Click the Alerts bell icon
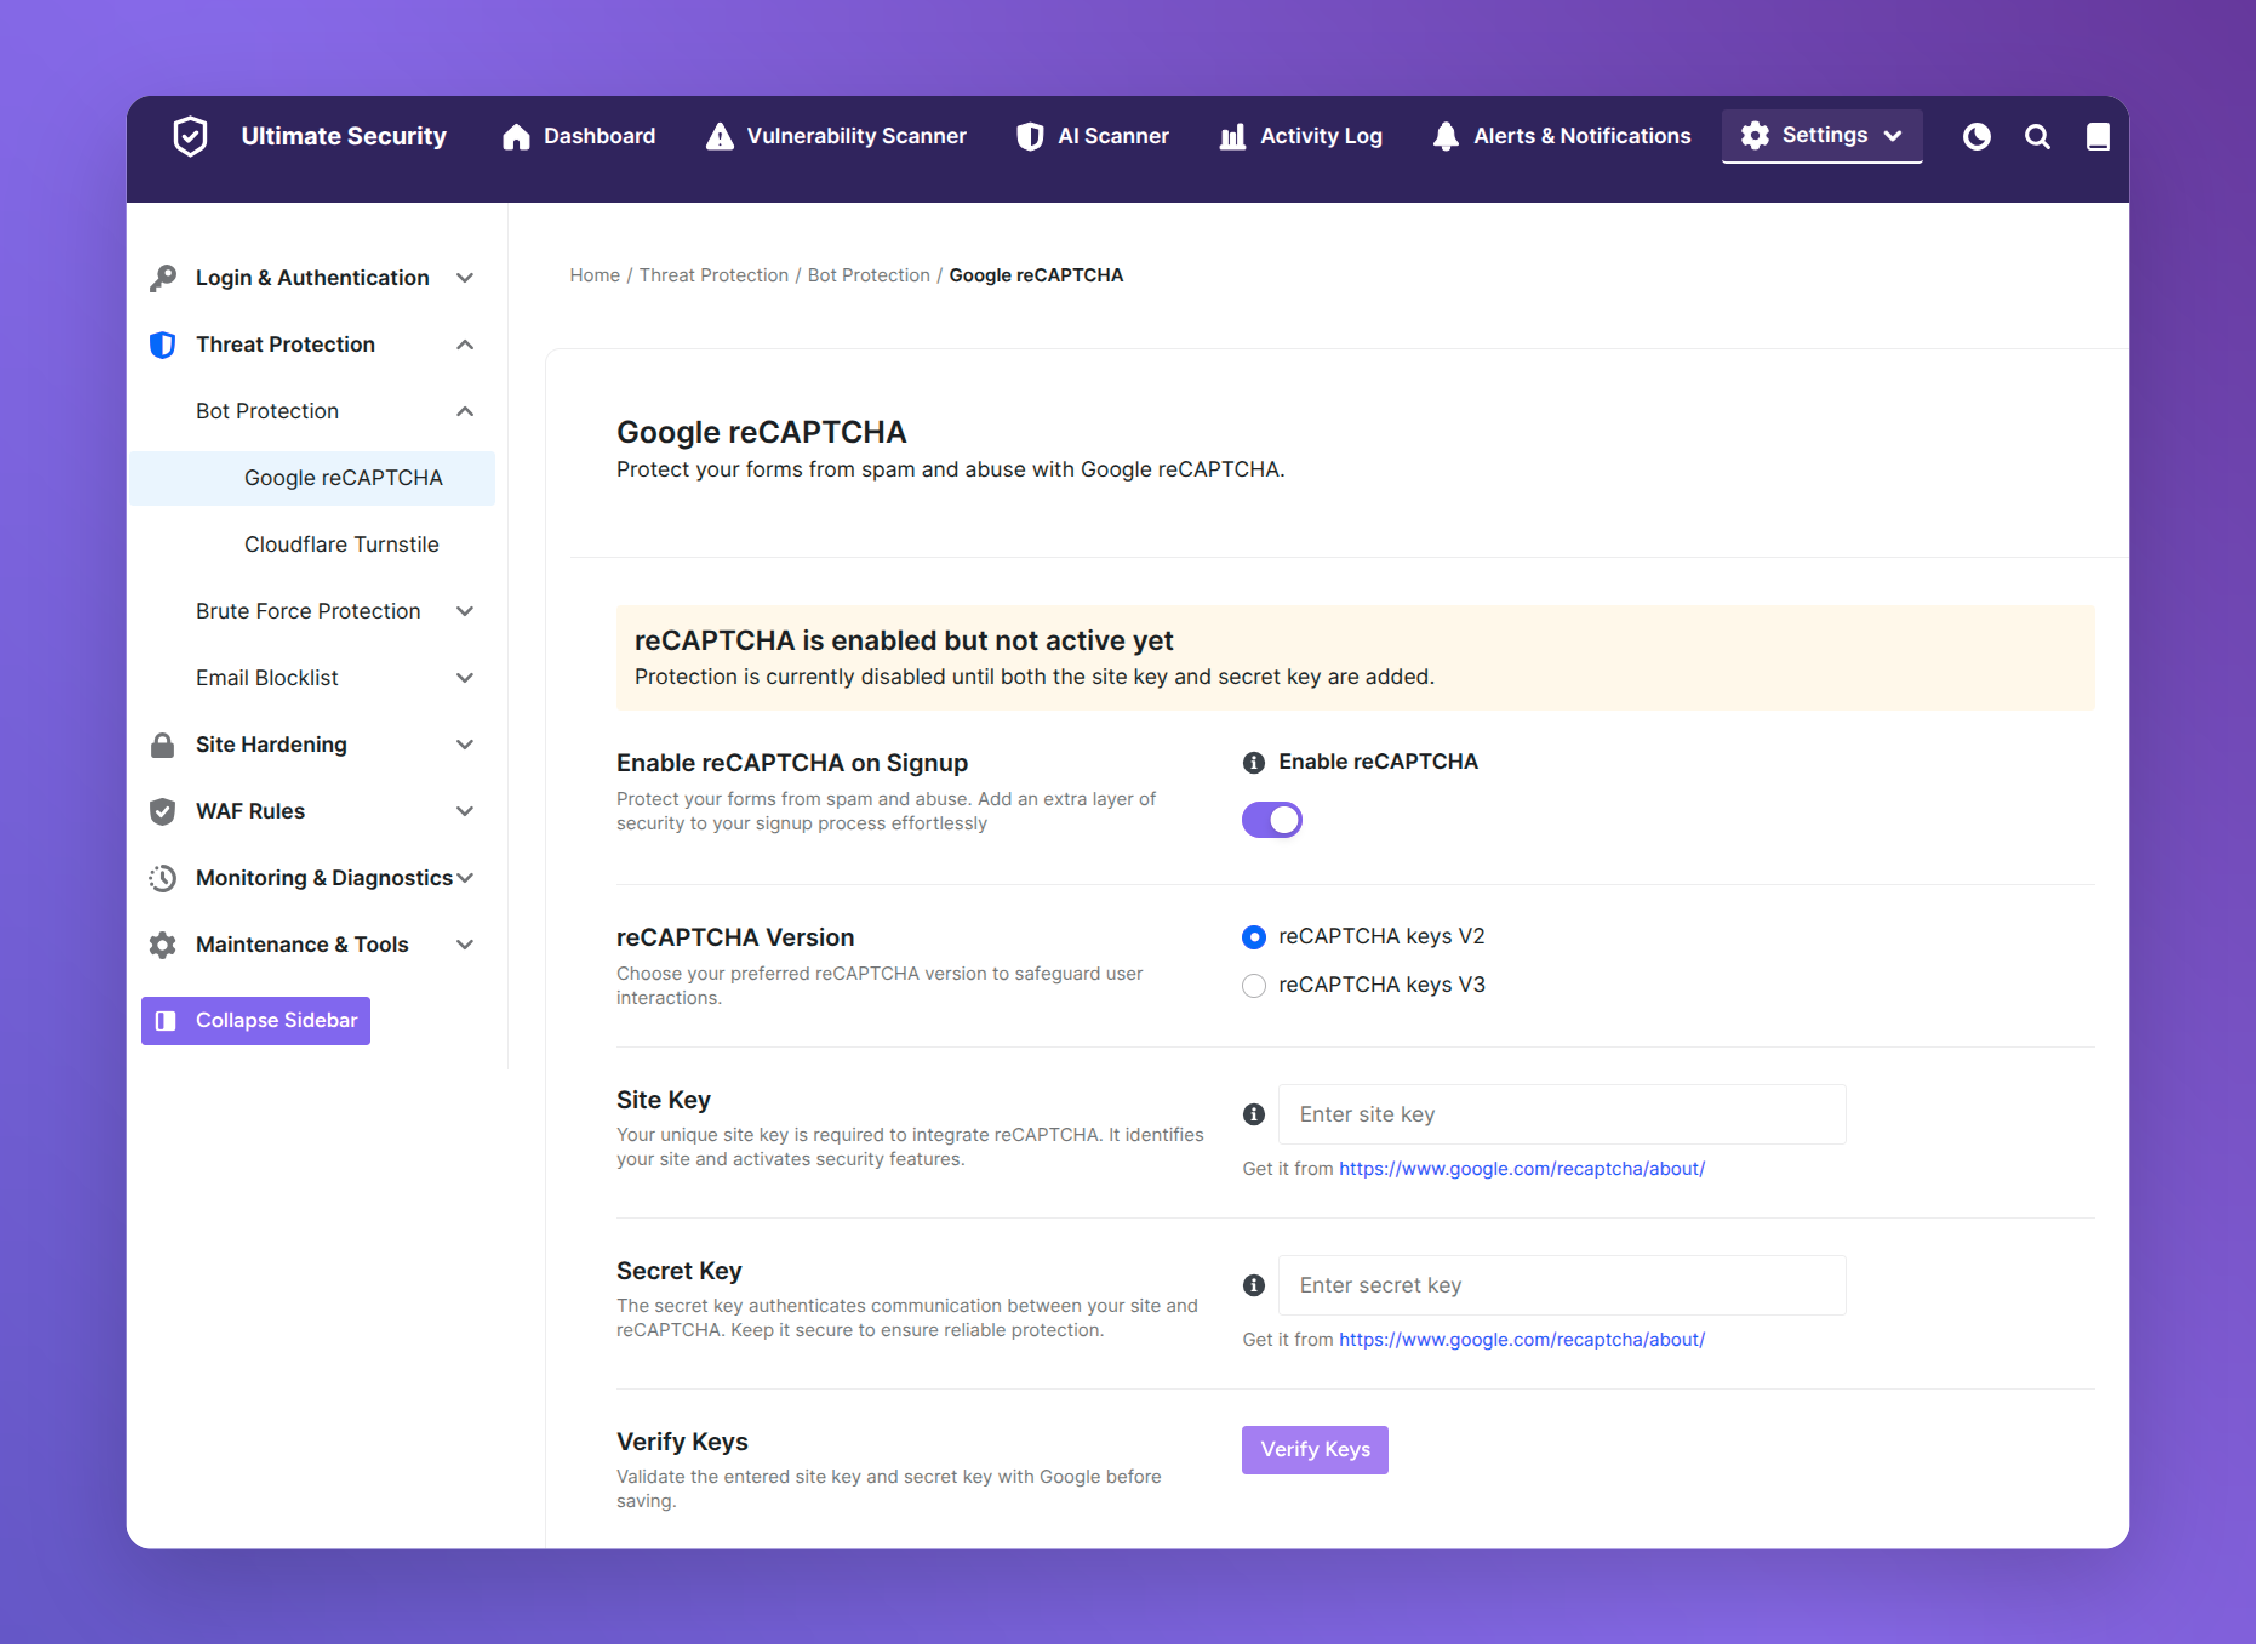 [x=1446, y=137]
